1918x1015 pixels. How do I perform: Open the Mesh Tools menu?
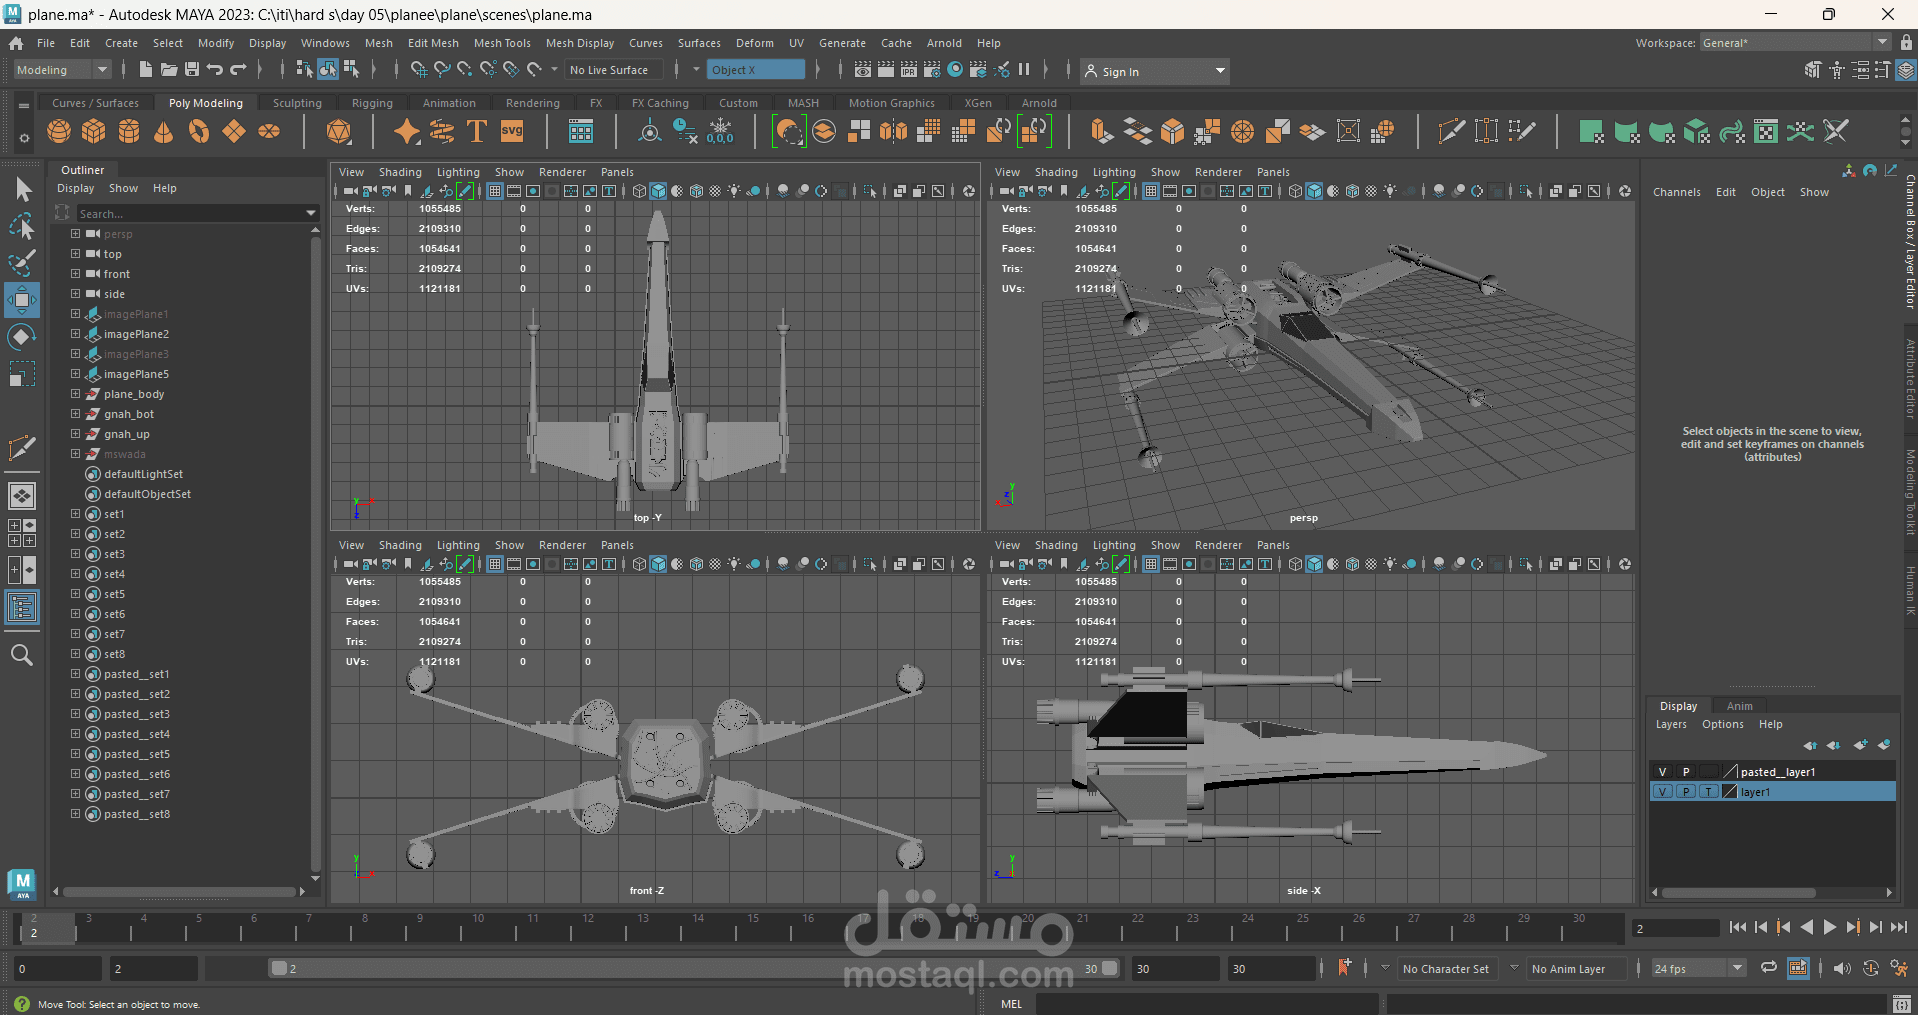point(502,43)
